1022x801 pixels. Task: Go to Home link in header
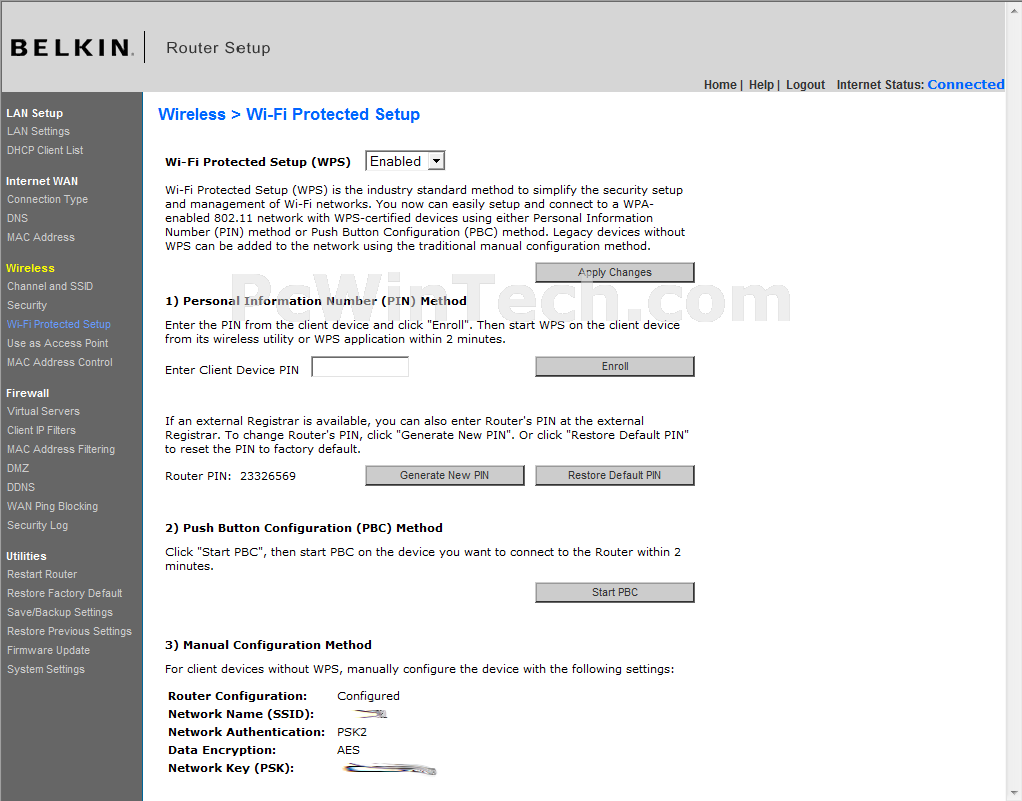[x=720, y=85]
